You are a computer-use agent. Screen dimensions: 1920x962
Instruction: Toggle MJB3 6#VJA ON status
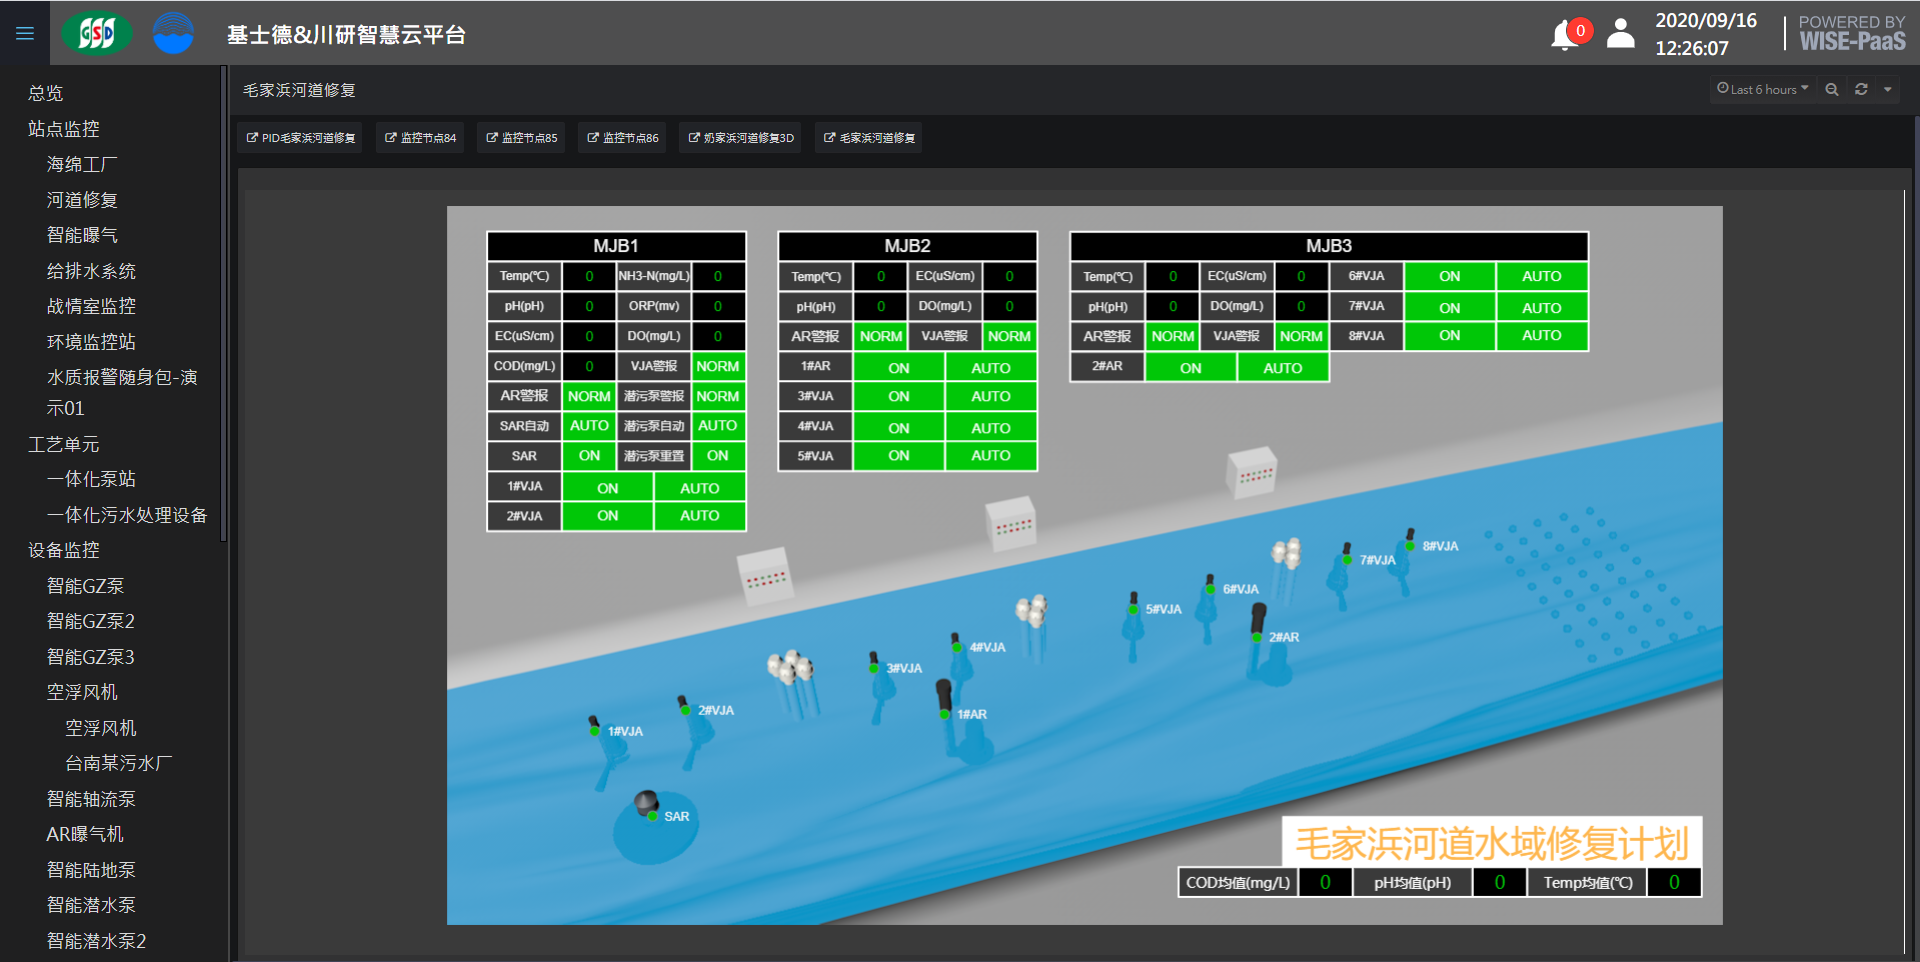pos(1449,277)
